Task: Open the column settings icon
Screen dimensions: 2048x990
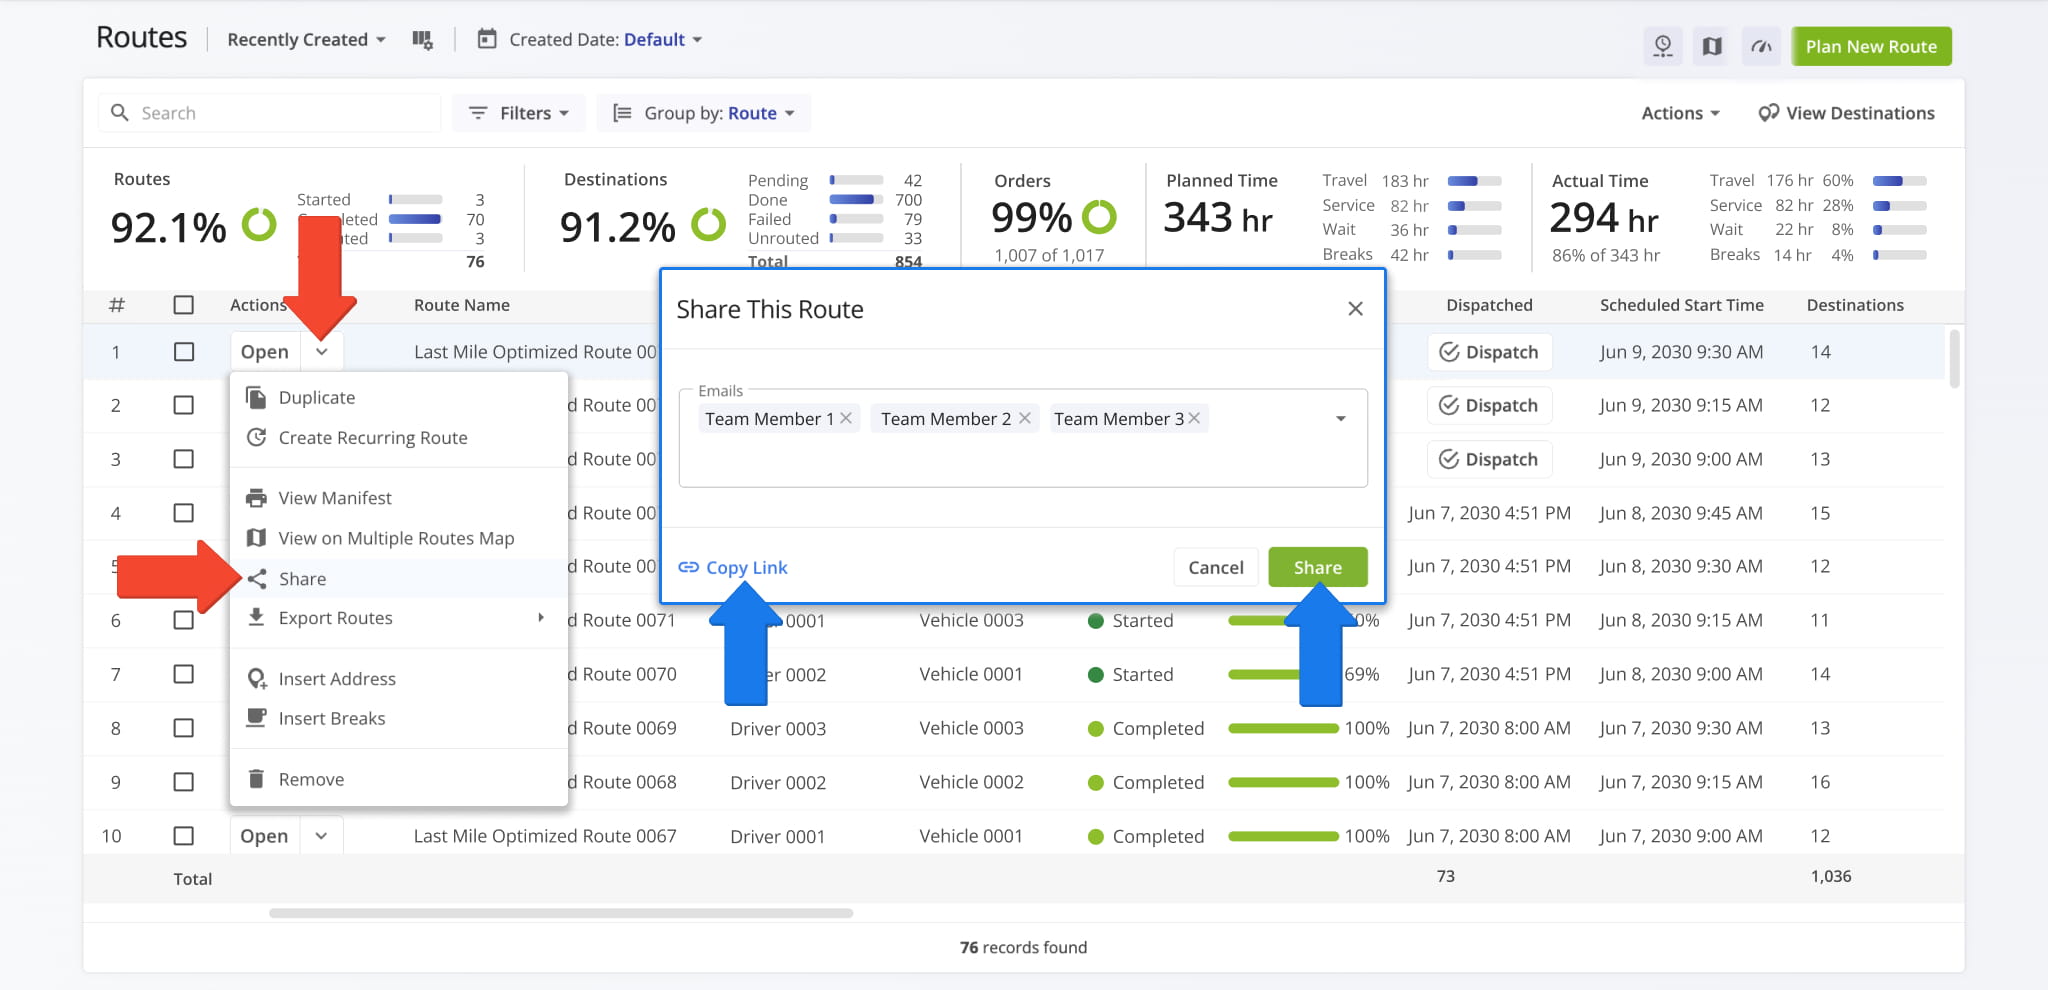Action: click(423, 39)
